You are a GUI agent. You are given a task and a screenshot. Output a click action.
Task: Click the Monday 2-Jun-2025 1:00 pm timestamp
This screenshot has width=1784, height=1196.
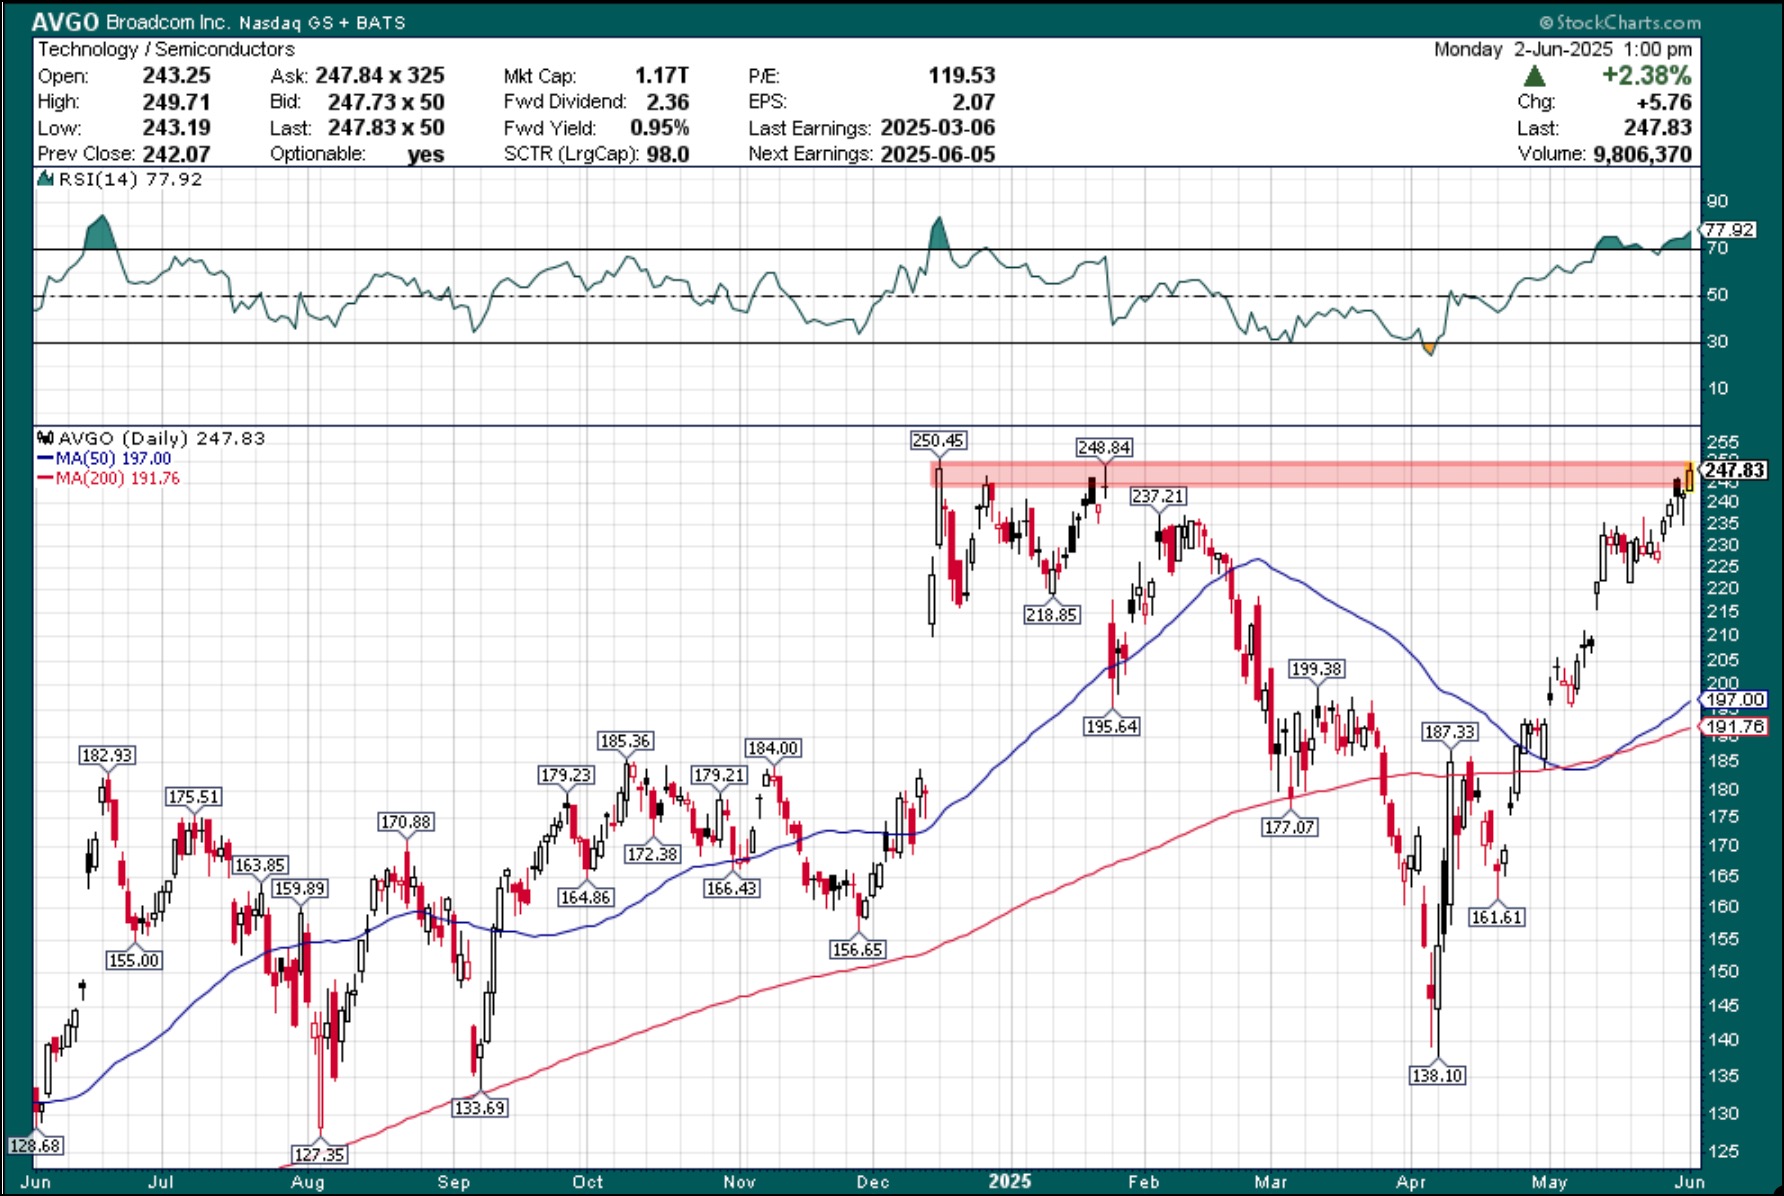(x=1563, y=49)
